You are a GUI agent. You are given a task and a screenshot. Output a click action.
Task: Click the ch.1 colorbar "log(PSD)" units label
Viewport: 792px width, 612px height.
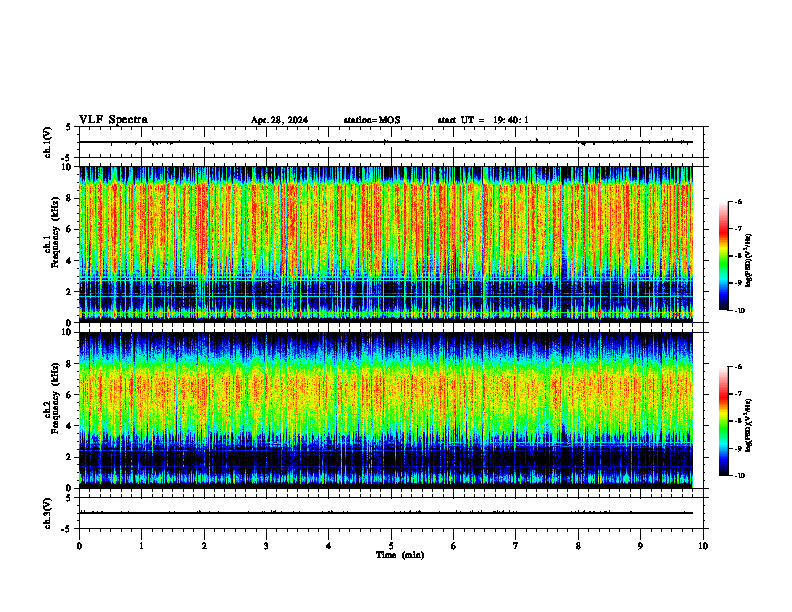point(749,261)
